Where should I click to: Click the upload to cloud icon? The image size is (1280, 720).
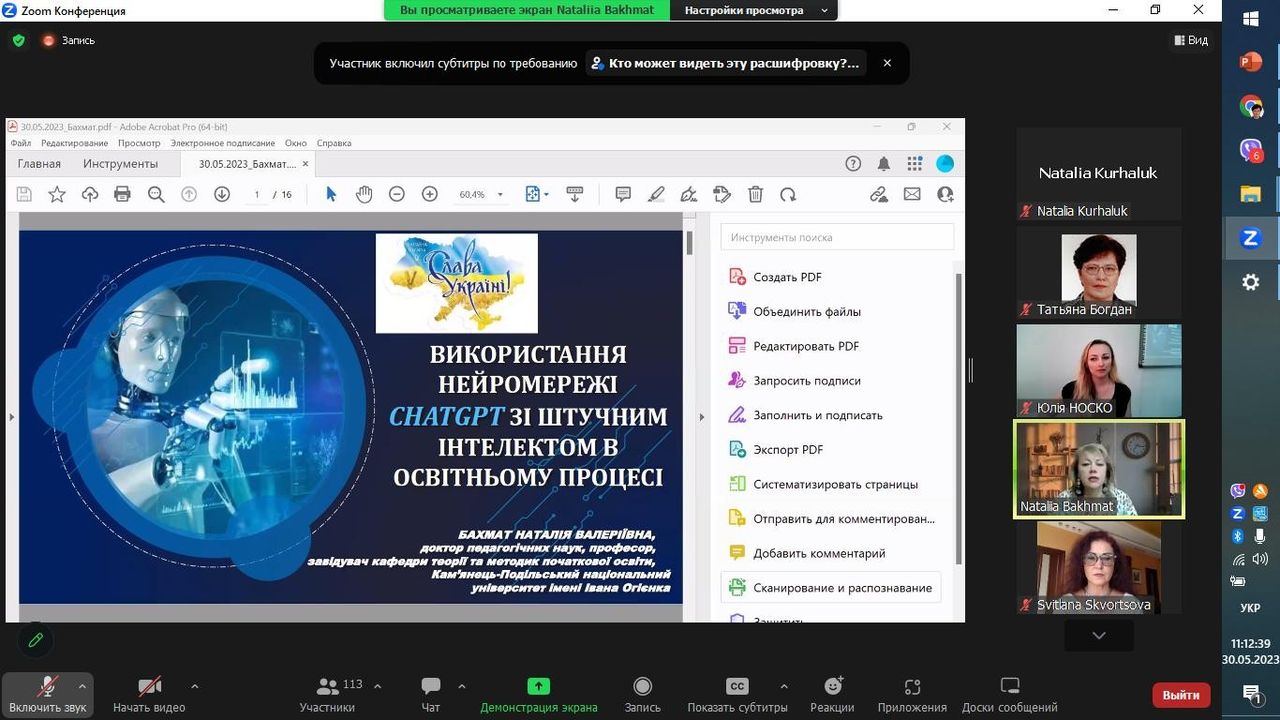click(x=90, y=194)
